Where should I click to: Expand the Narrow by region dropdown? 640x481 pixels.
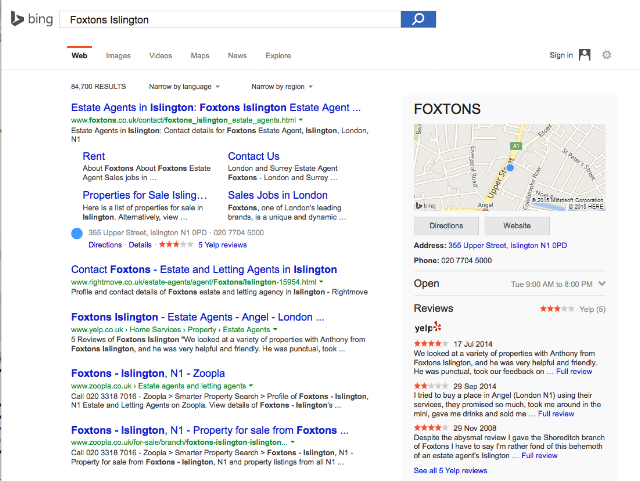(x=282, y=87)
